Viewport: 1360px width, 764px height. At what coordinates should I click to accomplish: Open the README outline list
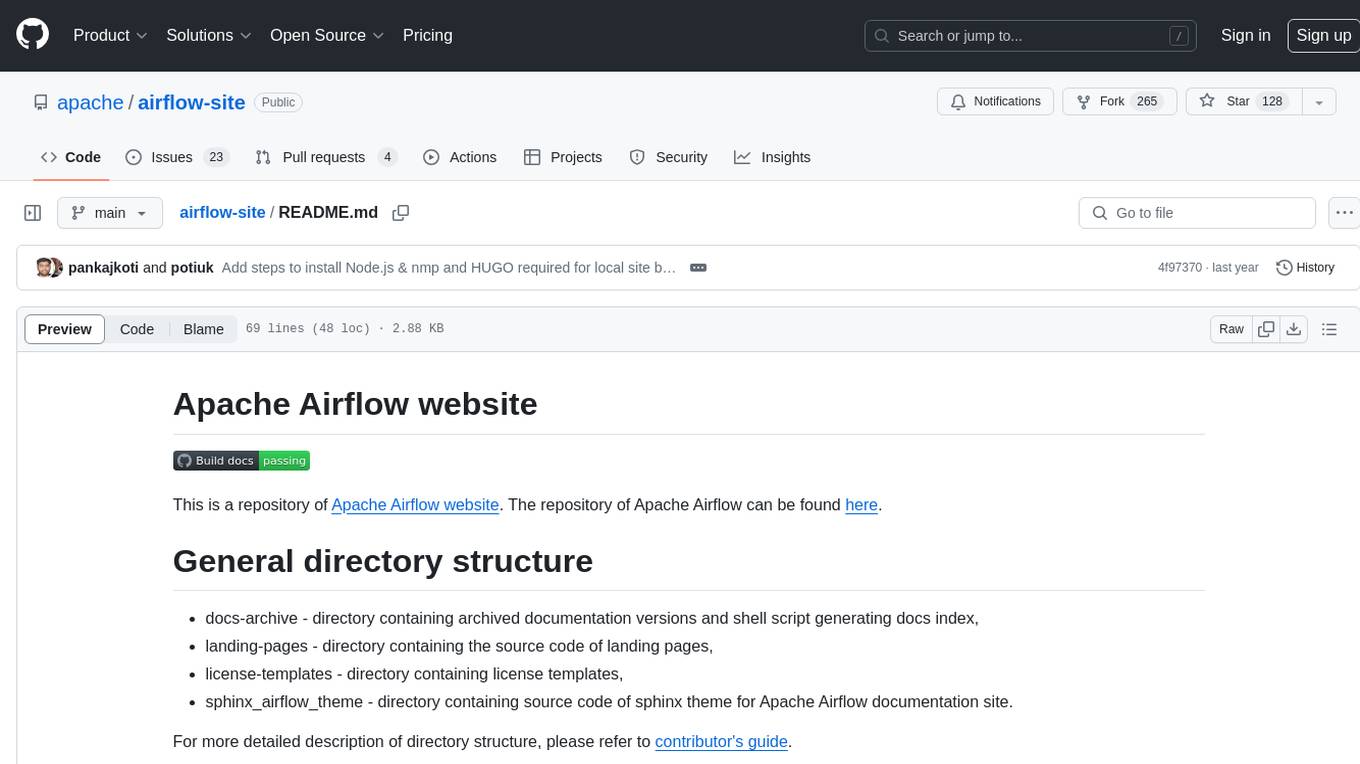[1329, 329]
